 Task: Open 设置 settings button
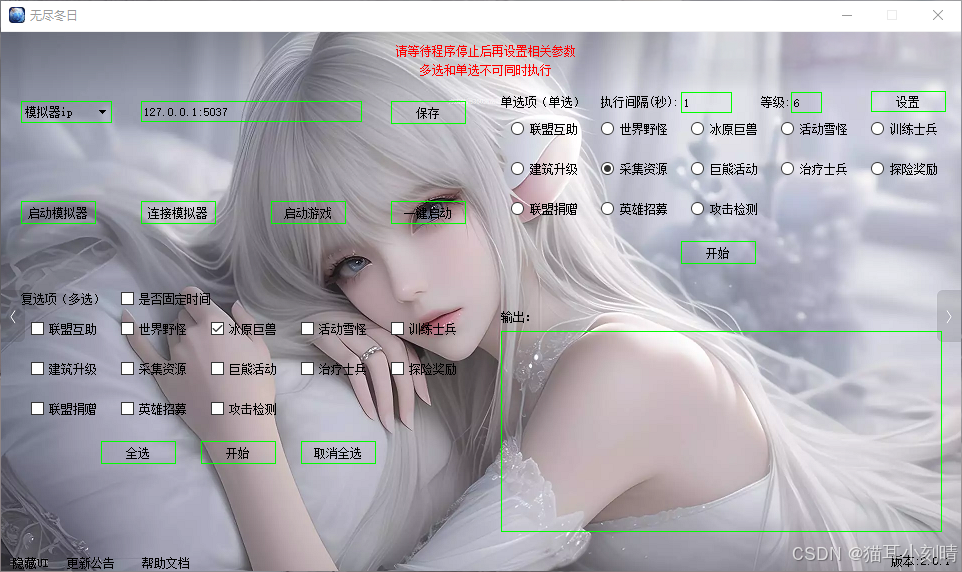pyautogui.click(x=908, y=102)
